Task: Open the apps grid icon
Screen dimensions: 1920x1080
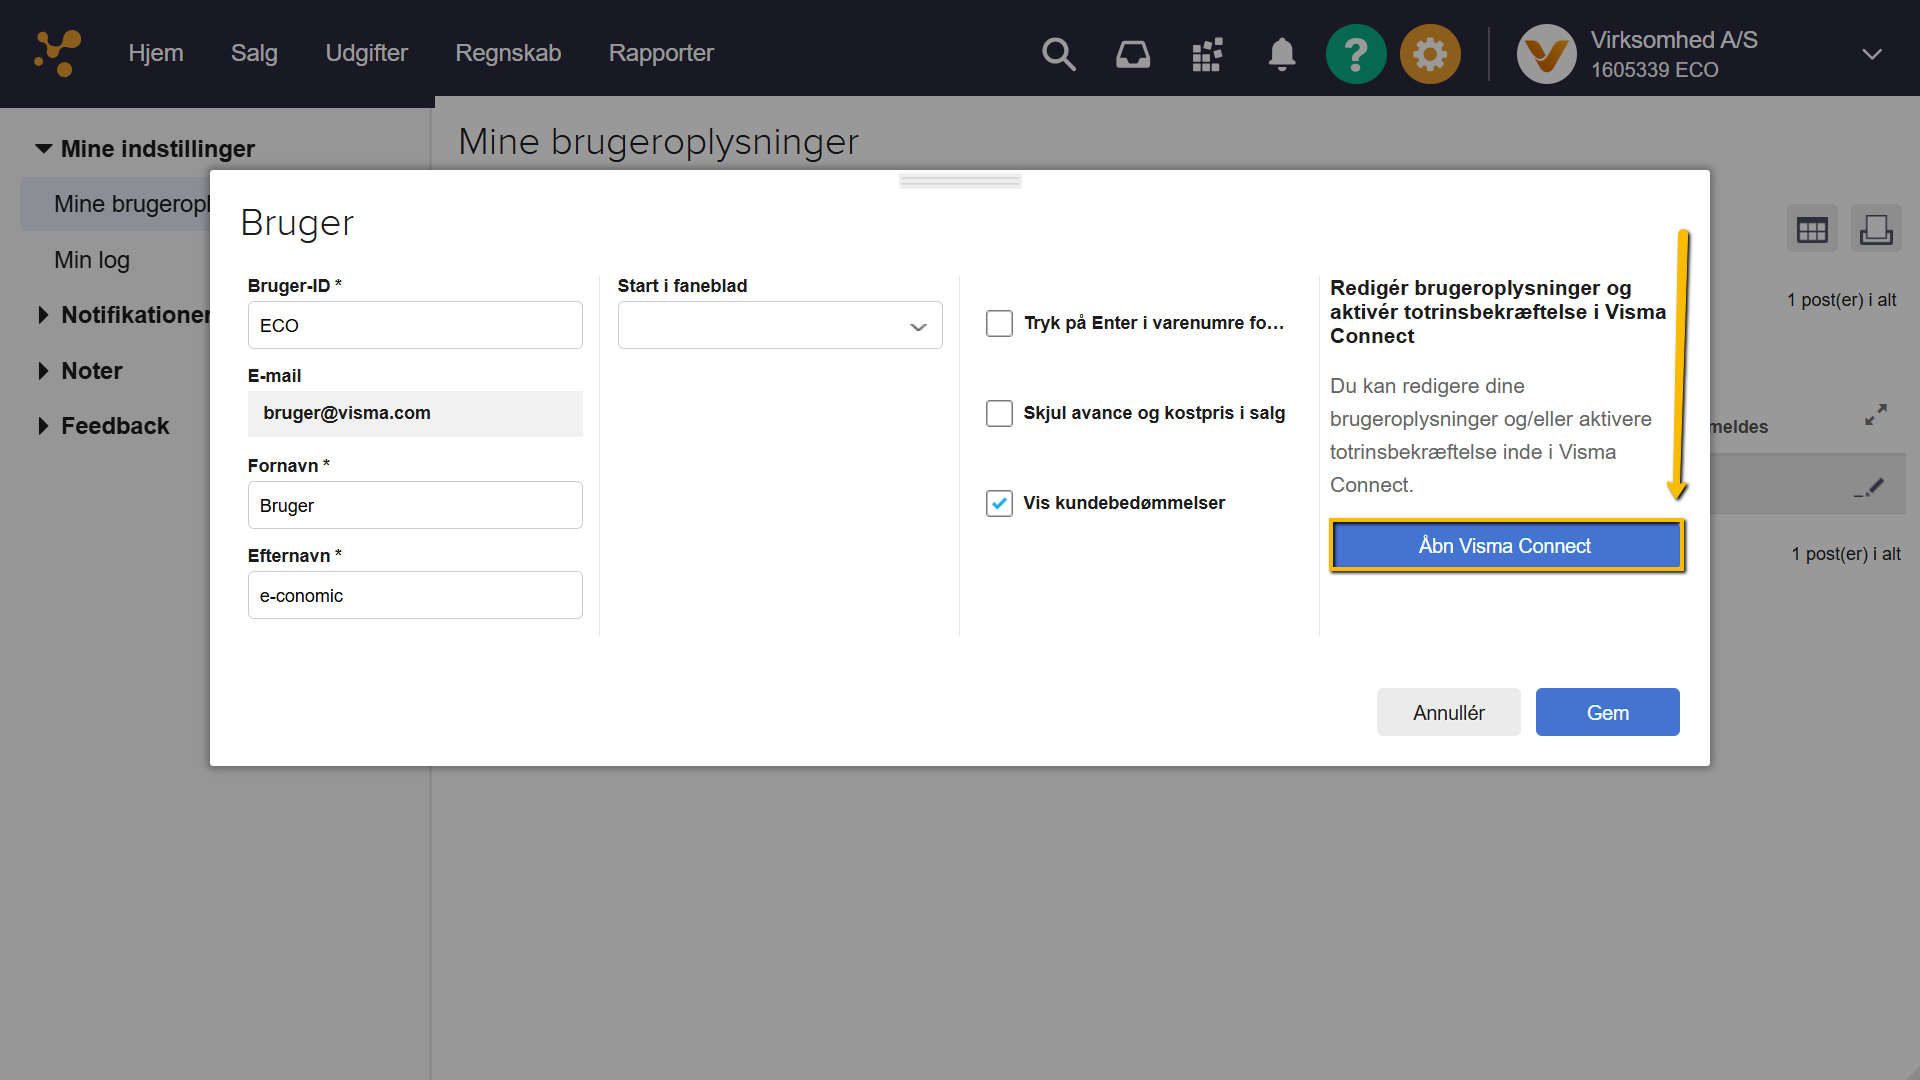Action: (1207, 54)
